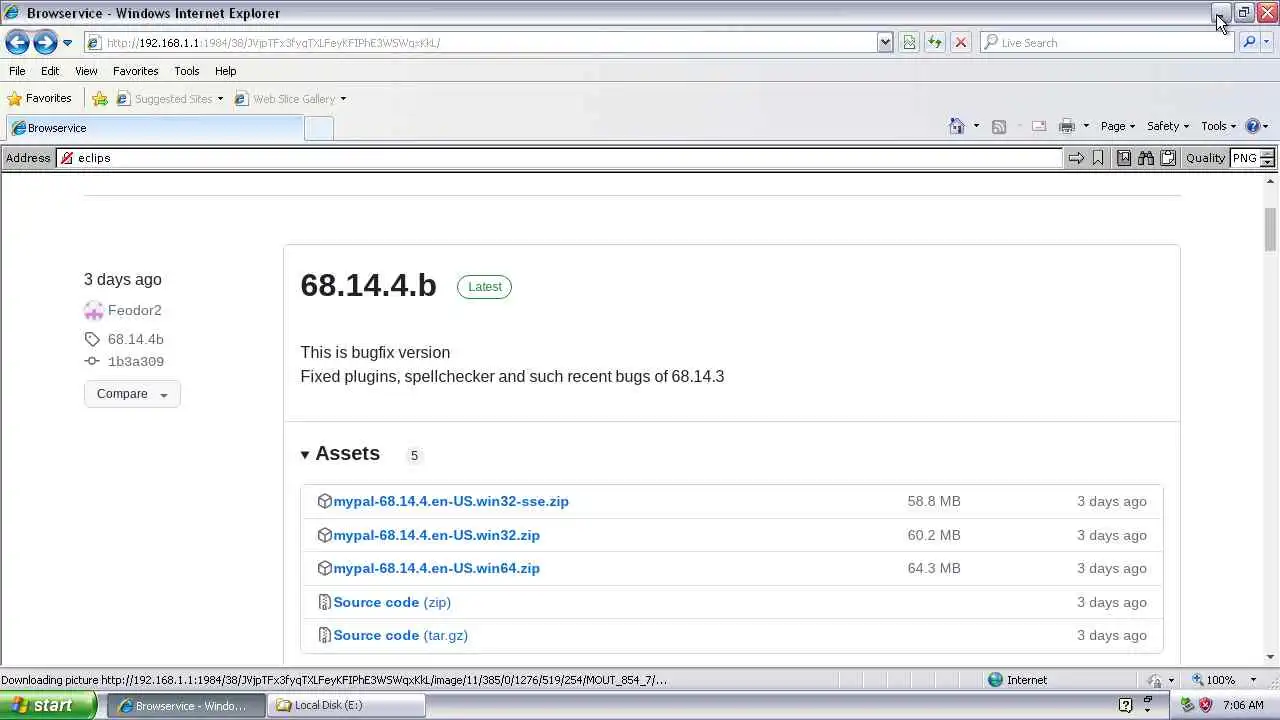The height and width of the screenshot is (720, 1280).
Task: Stop loading with the red X icon
Action: pos(960,43)
